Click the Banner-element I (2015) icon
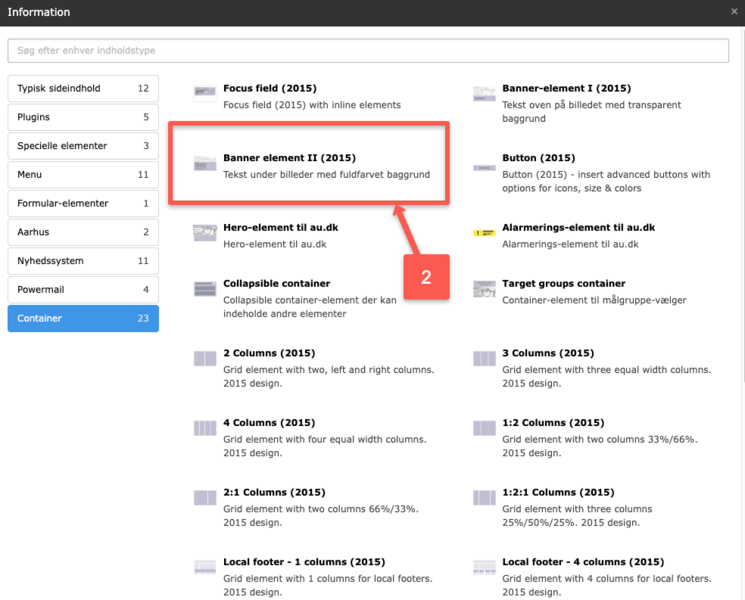Viewport: 745px width, 600px height. pos(484,93)
